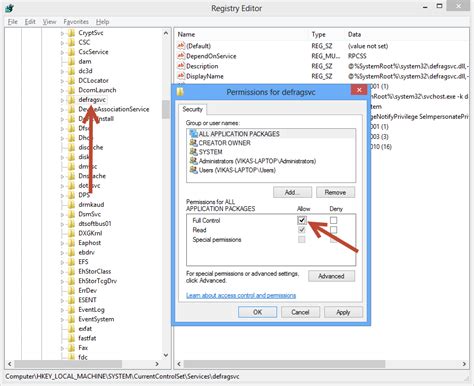474x386 pixels.
Task: Click the SYSTEM user icon
Action: [x=193, y=152]
